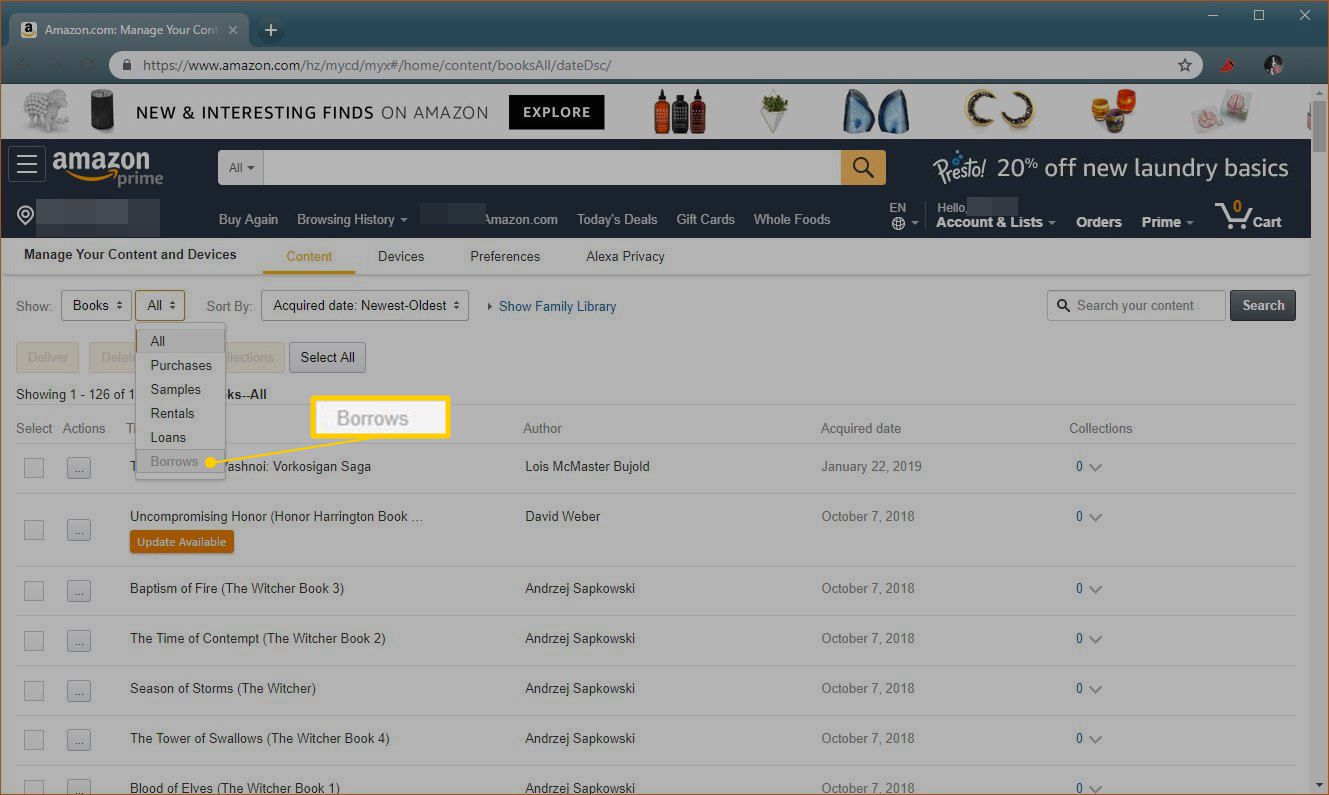Open the search category All dropdown

[x=241, y=168]
